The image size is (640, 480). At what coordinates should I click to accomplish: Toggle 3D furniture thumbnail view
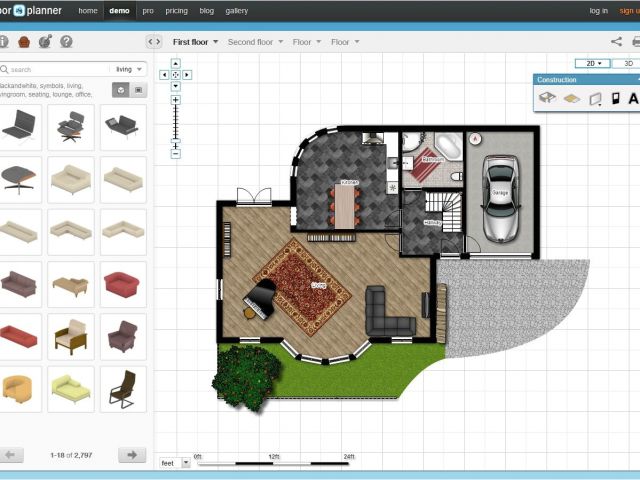pos(120,90)
